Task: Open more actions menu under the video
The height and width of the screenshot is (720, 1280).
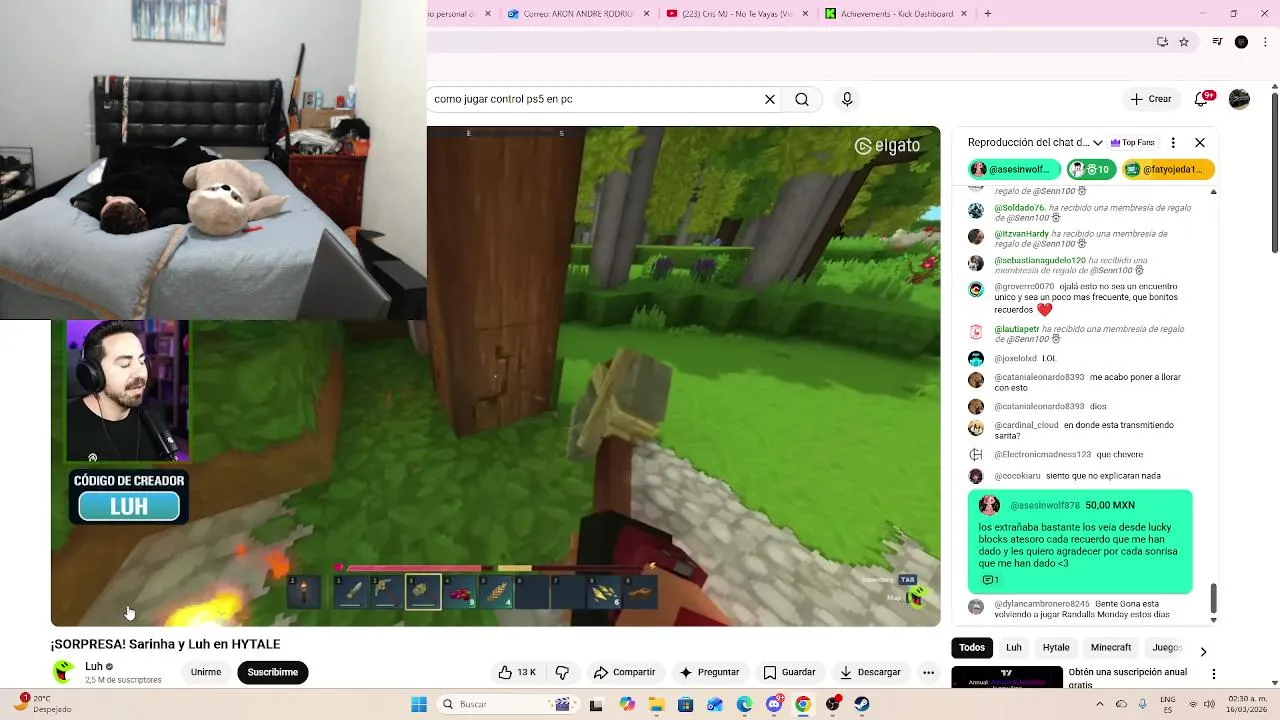Action: pyautogui.click(x=928, y=672)
